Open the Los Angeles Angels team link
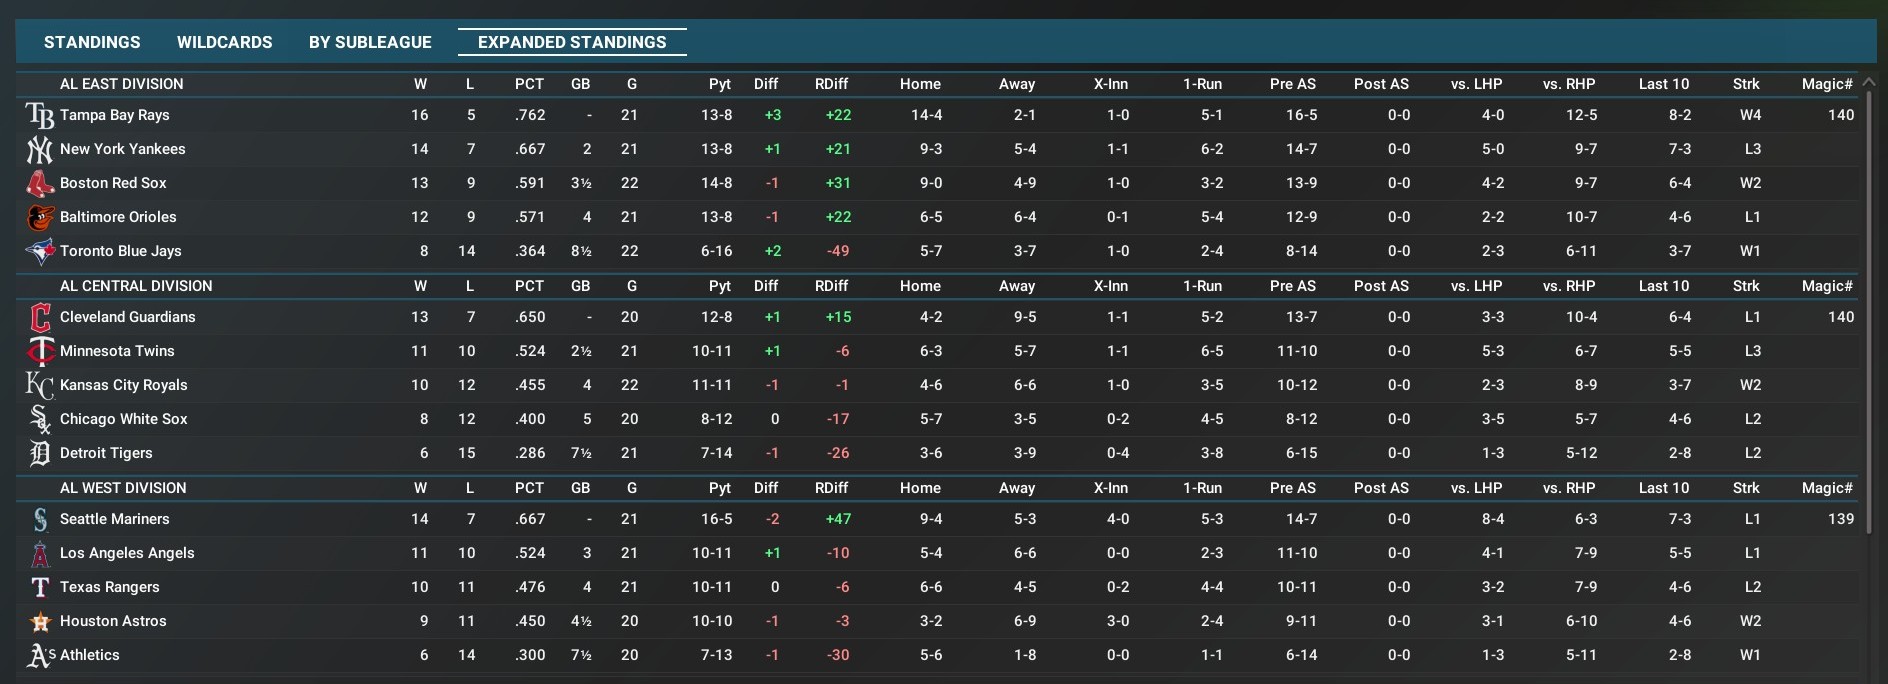 127,553
